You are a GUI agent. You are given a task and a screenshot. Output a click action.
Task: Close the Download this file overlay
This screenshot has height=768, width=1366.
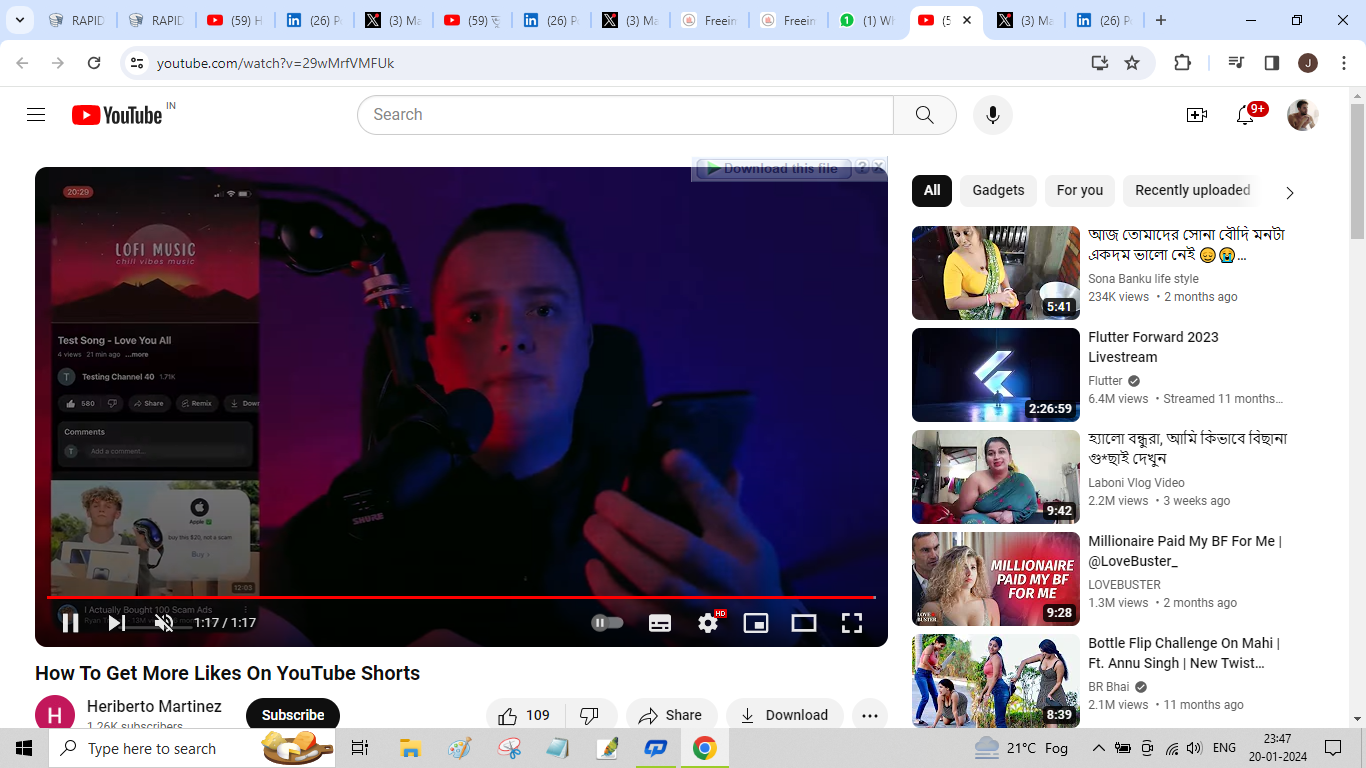click(878, 167)
